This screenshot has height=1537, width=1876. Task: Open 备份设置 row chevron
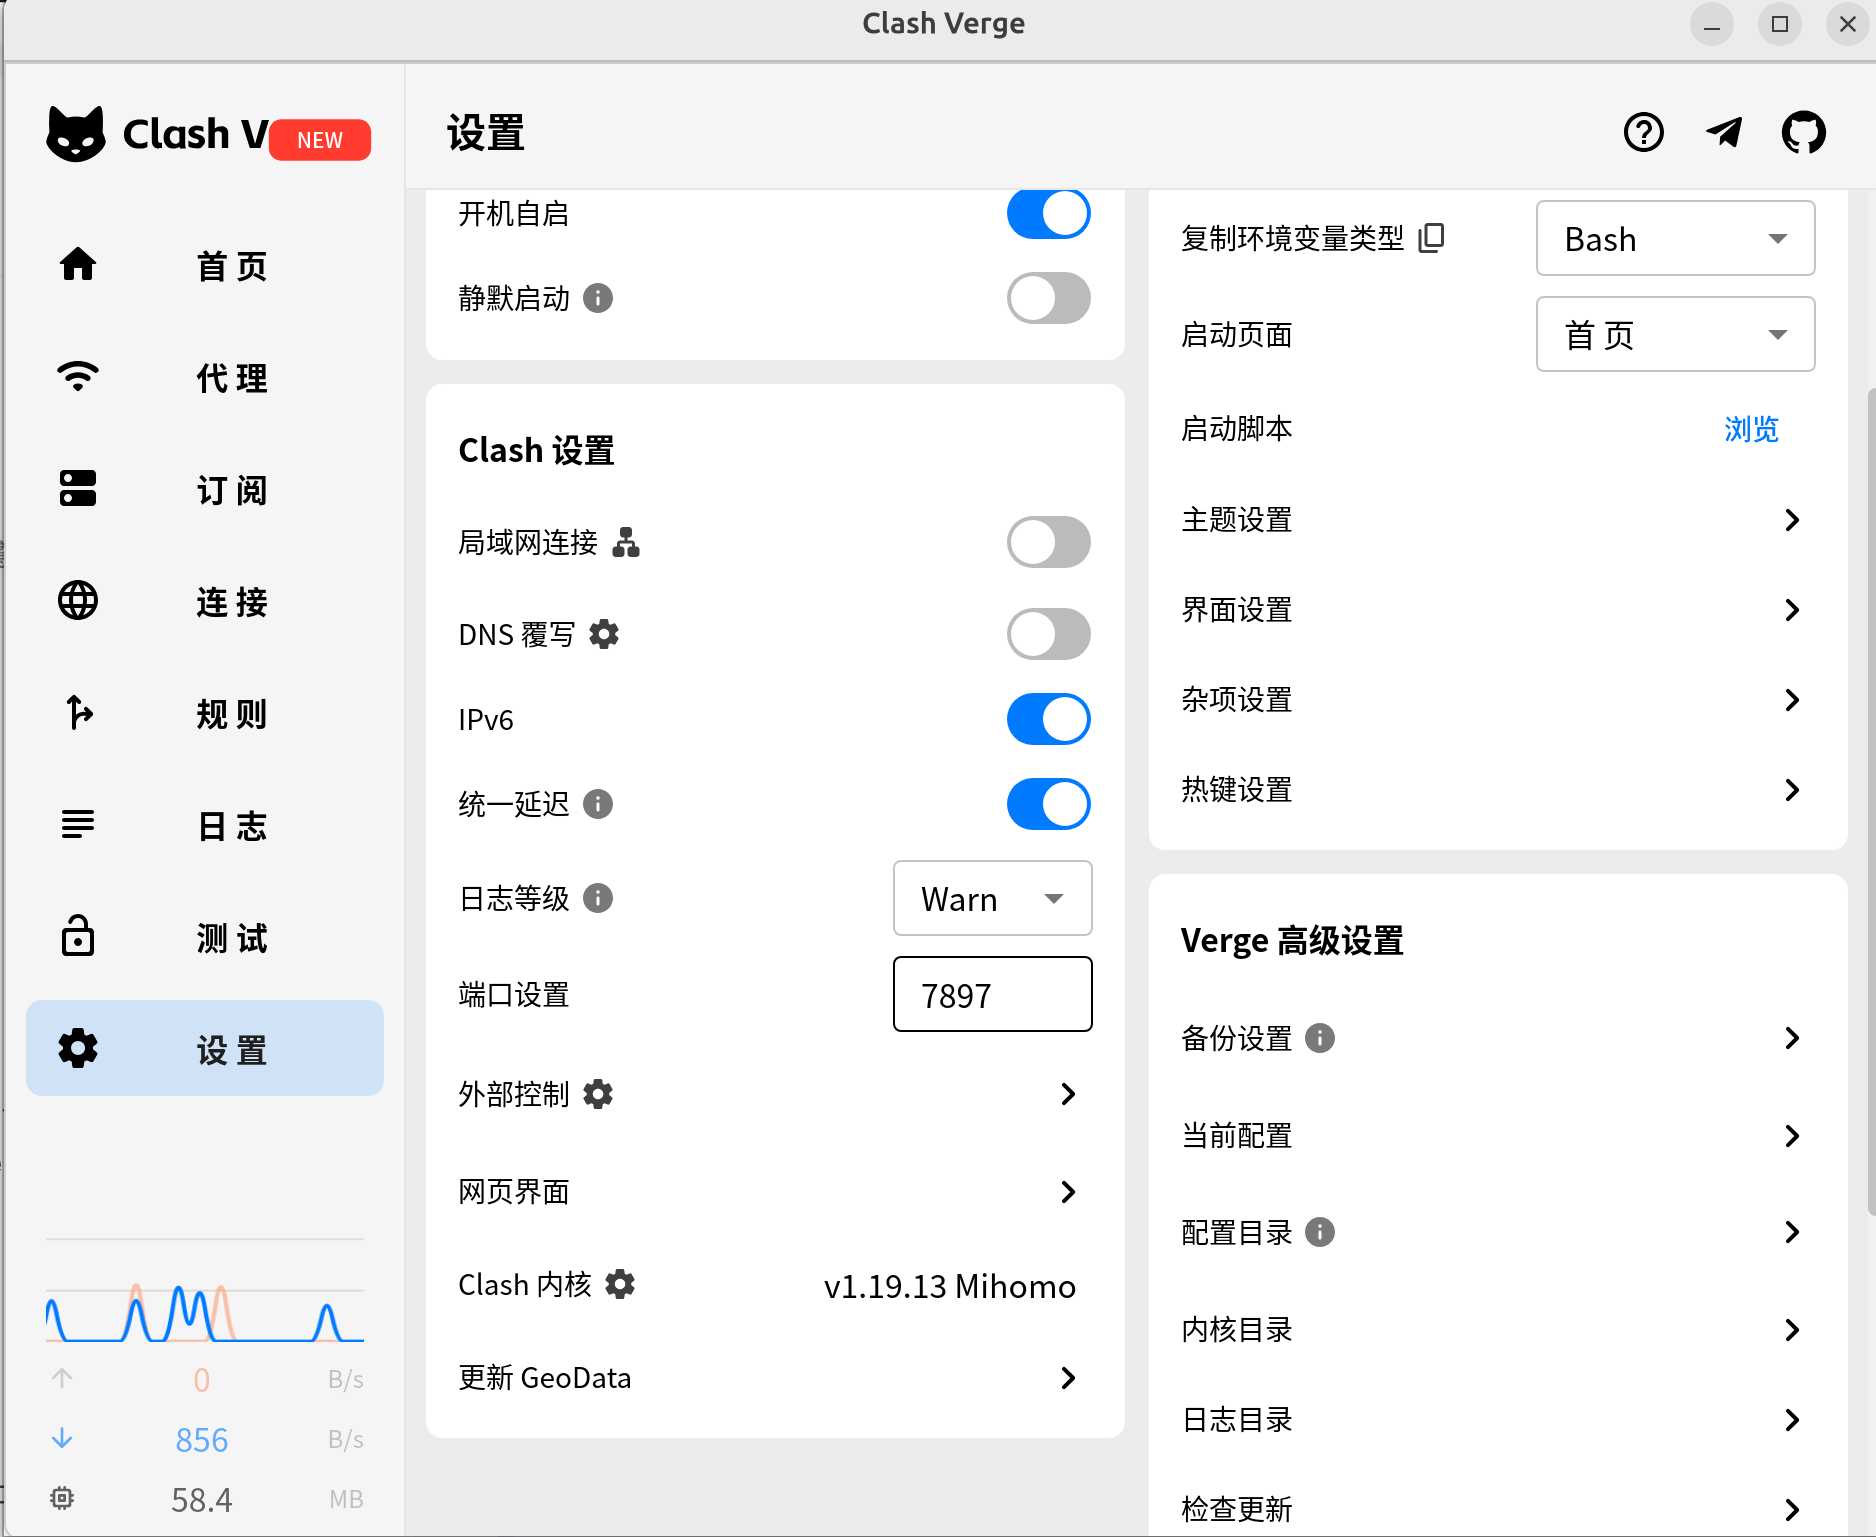click(x=1792, y=1038)
